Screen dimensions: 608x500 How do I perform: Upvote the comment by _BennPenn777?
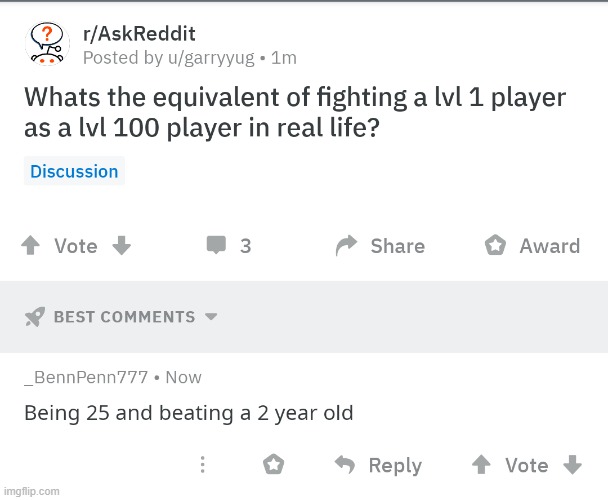(x=481, y=465)
